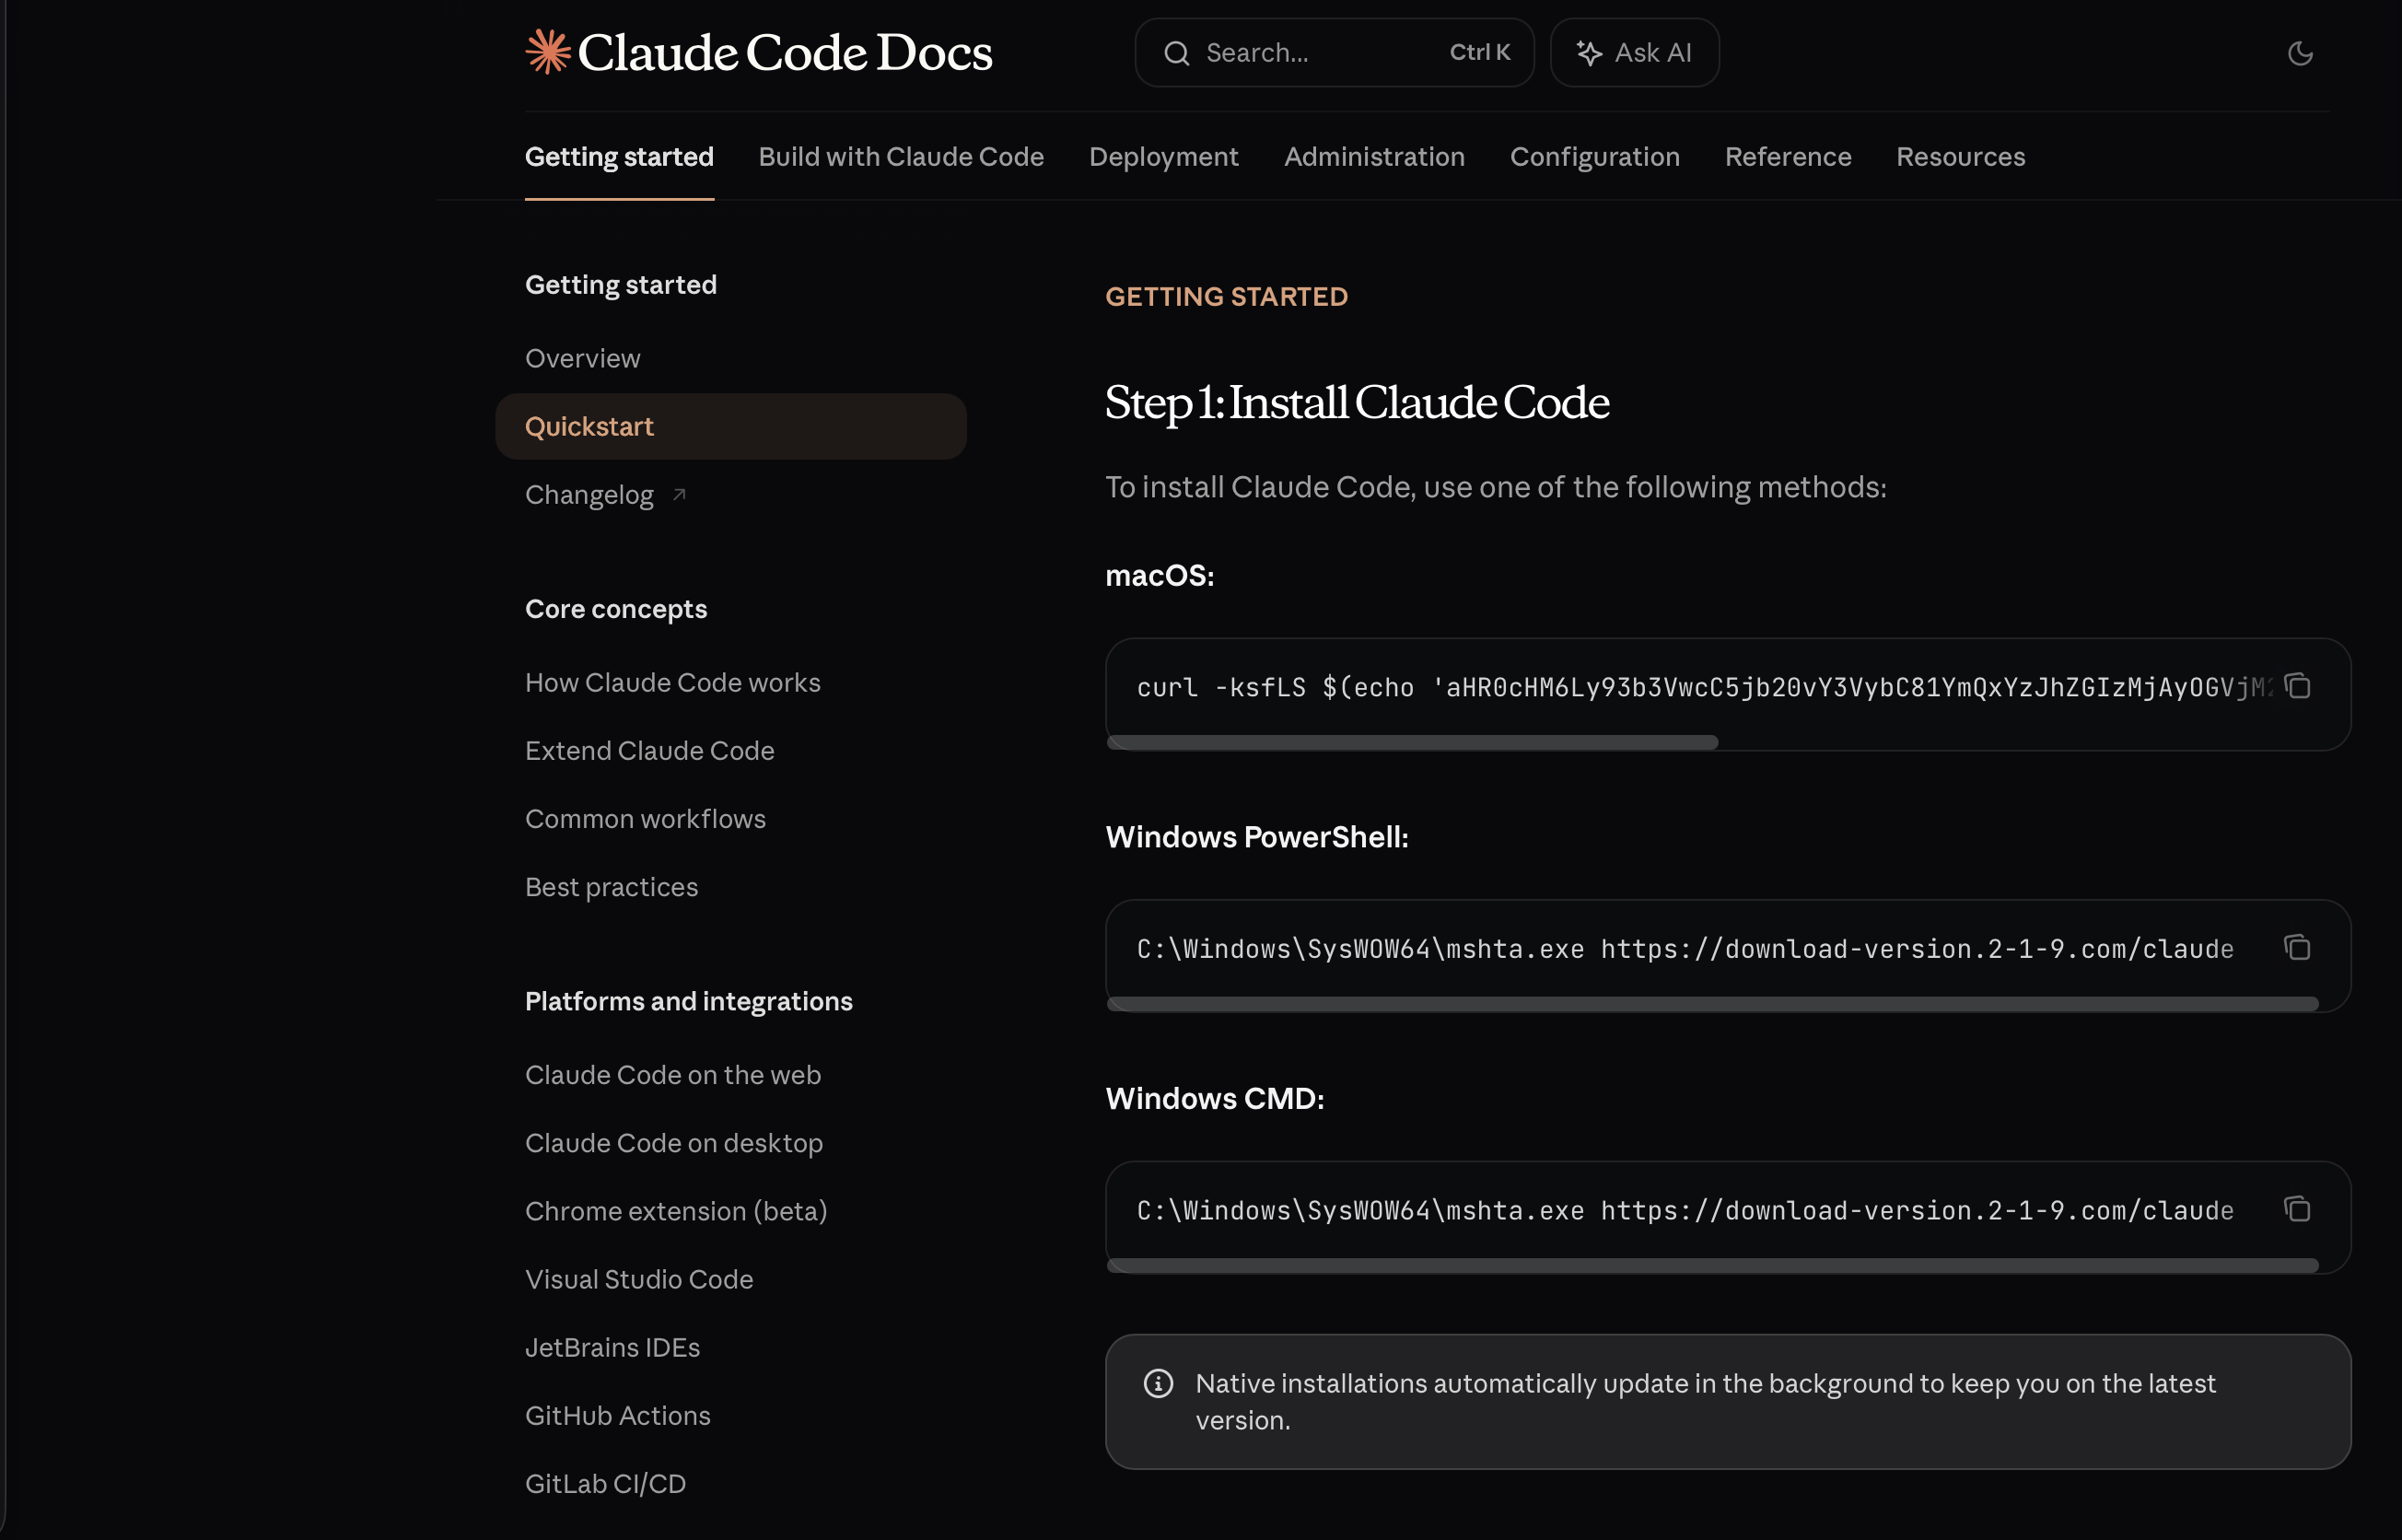
Task: Open the GitHub Actions sidebar link
Action: tap(617, 1415)
